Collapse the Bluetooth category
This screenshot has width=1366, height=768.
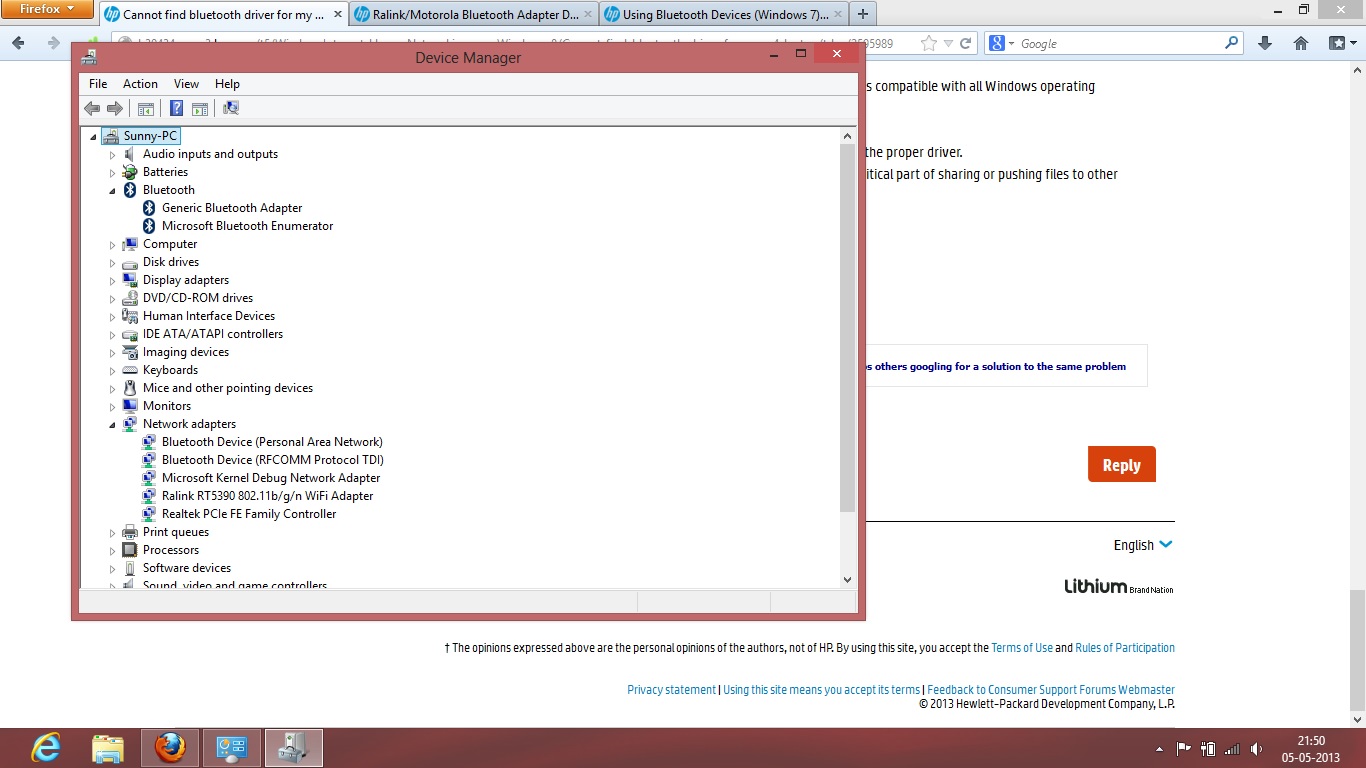[113, 190]
